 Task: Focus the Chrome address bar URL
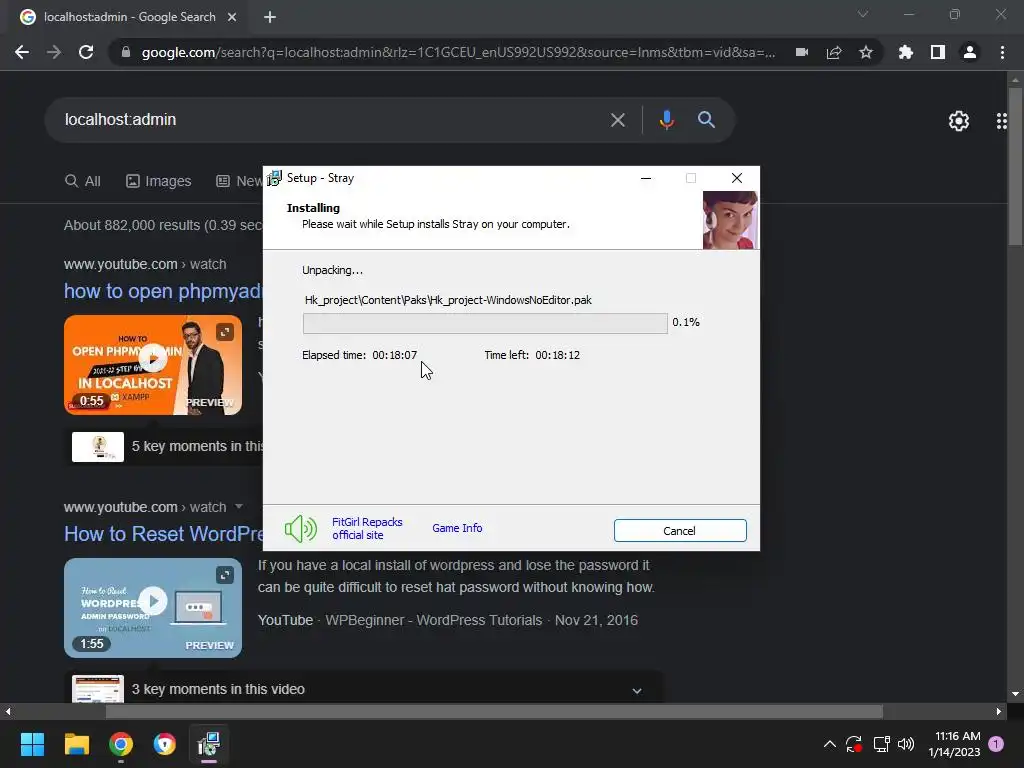458,52
